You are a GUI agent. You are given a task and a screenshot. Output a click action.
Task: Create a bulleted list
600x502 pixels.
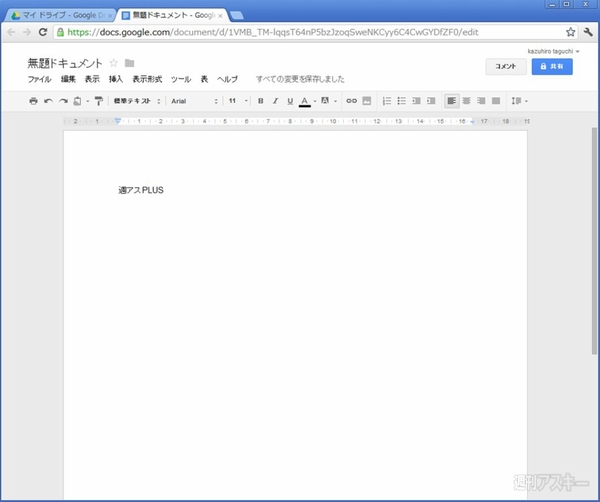click(402, 101)
